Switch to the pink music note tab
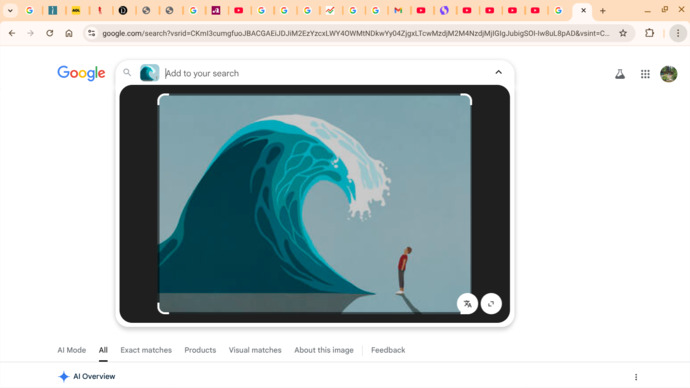The height and width of the screenshot is (388, 690). pyautogui.click(x=216, y=11)
